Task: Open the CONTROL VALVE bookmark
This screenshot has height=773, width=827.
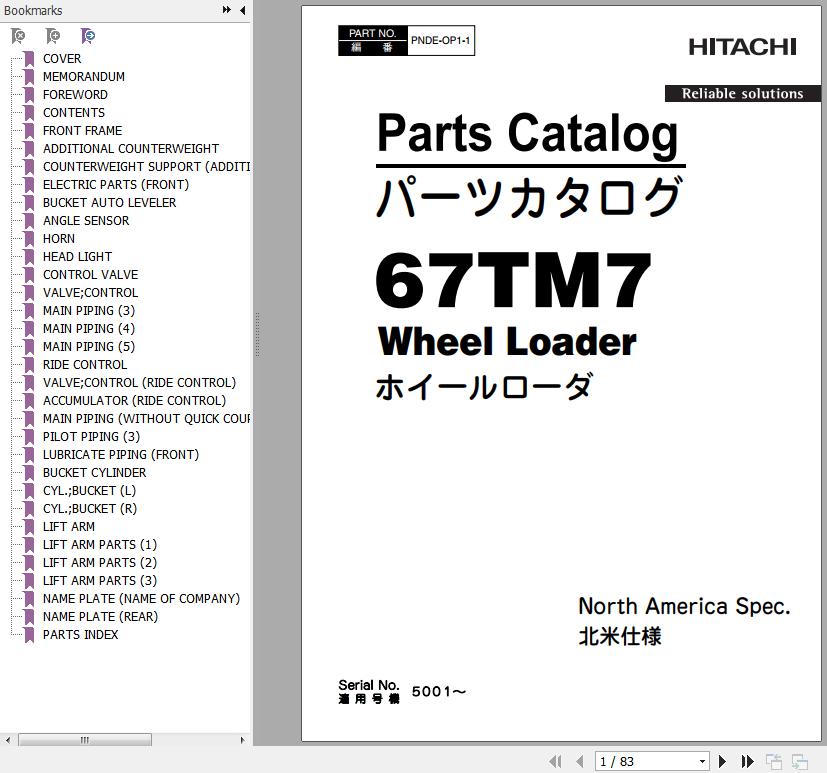Action: [x=90, y=274]
